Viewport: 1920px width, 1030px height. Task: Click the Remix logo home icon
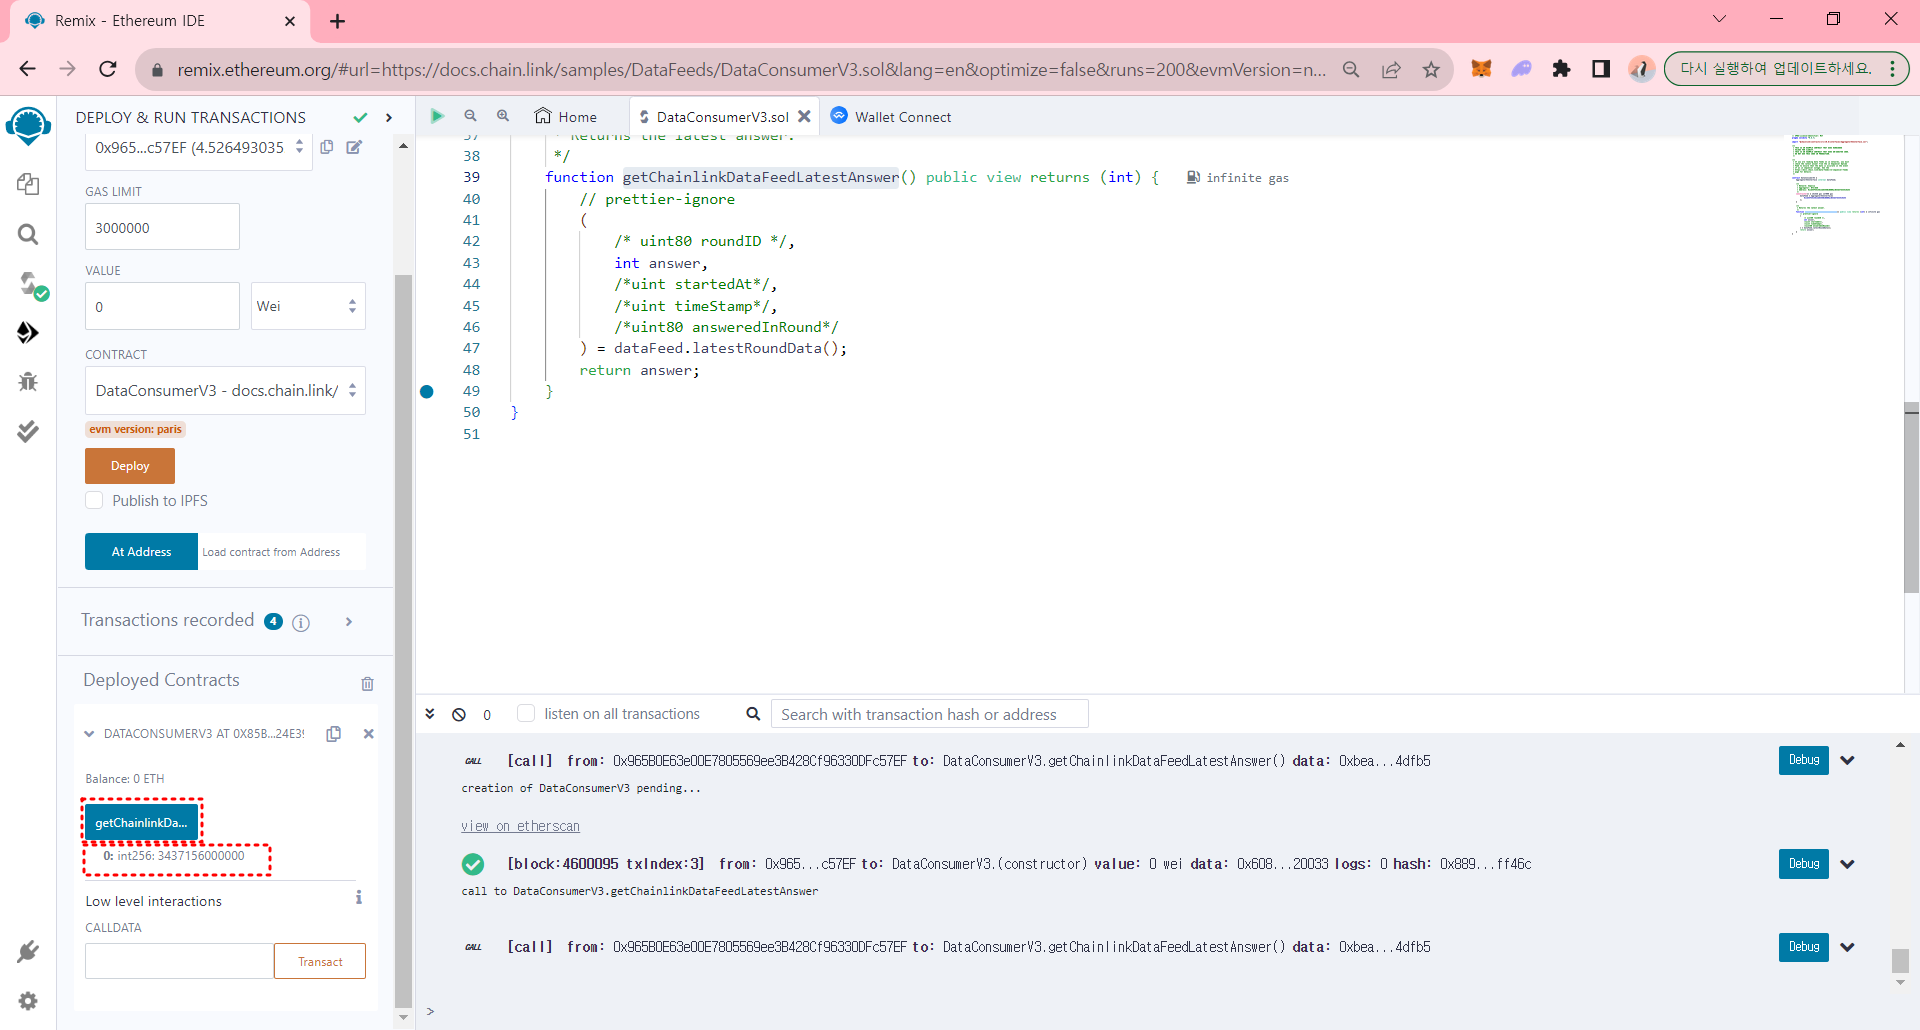tap(28, 127)
